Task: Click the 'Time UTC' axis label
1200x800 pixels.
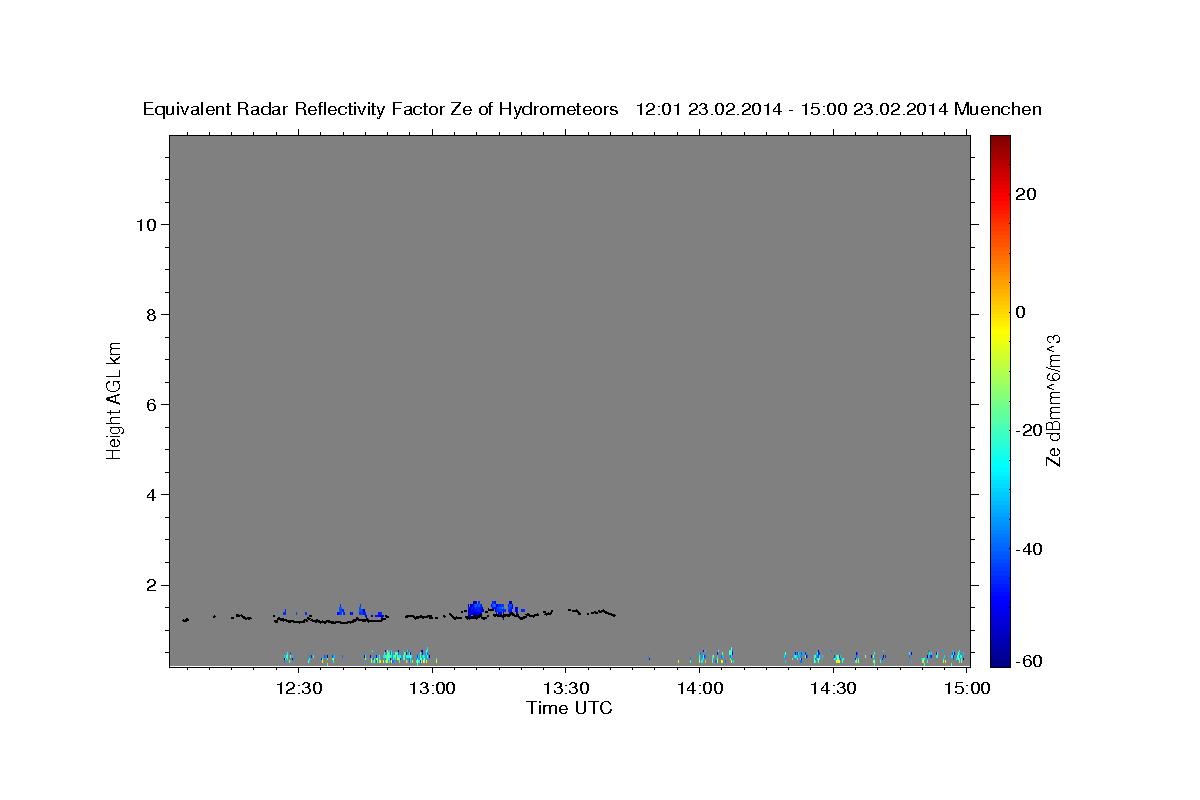Action: point(569,708)
